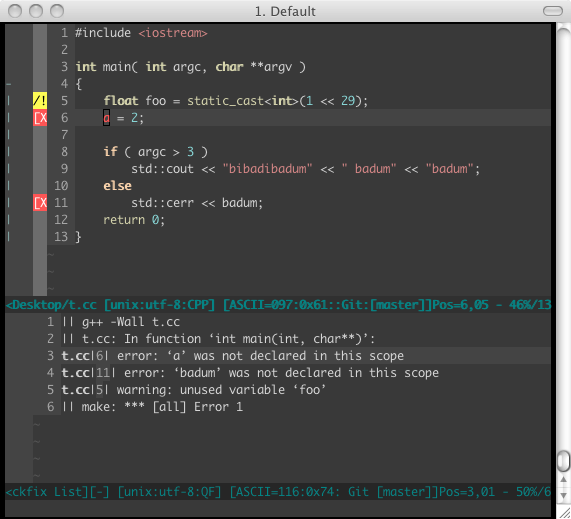Collapse the fold marker at line 4

pos(9,84)
